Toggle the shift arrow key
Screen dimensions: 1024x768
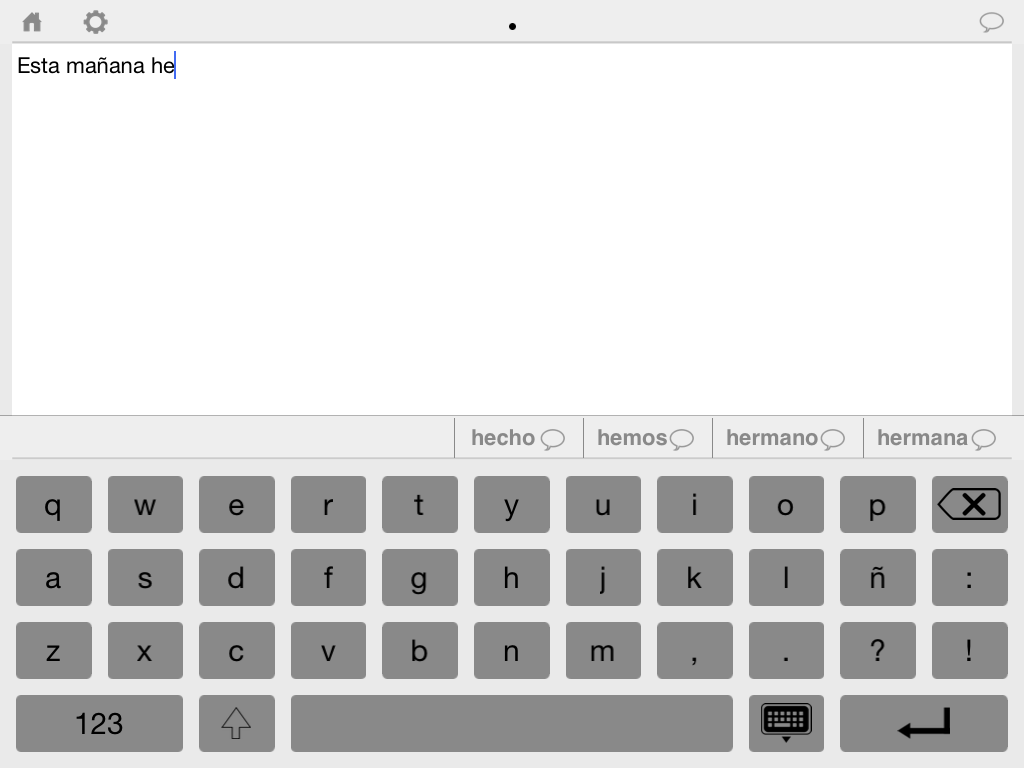click(x=236, y=723)
